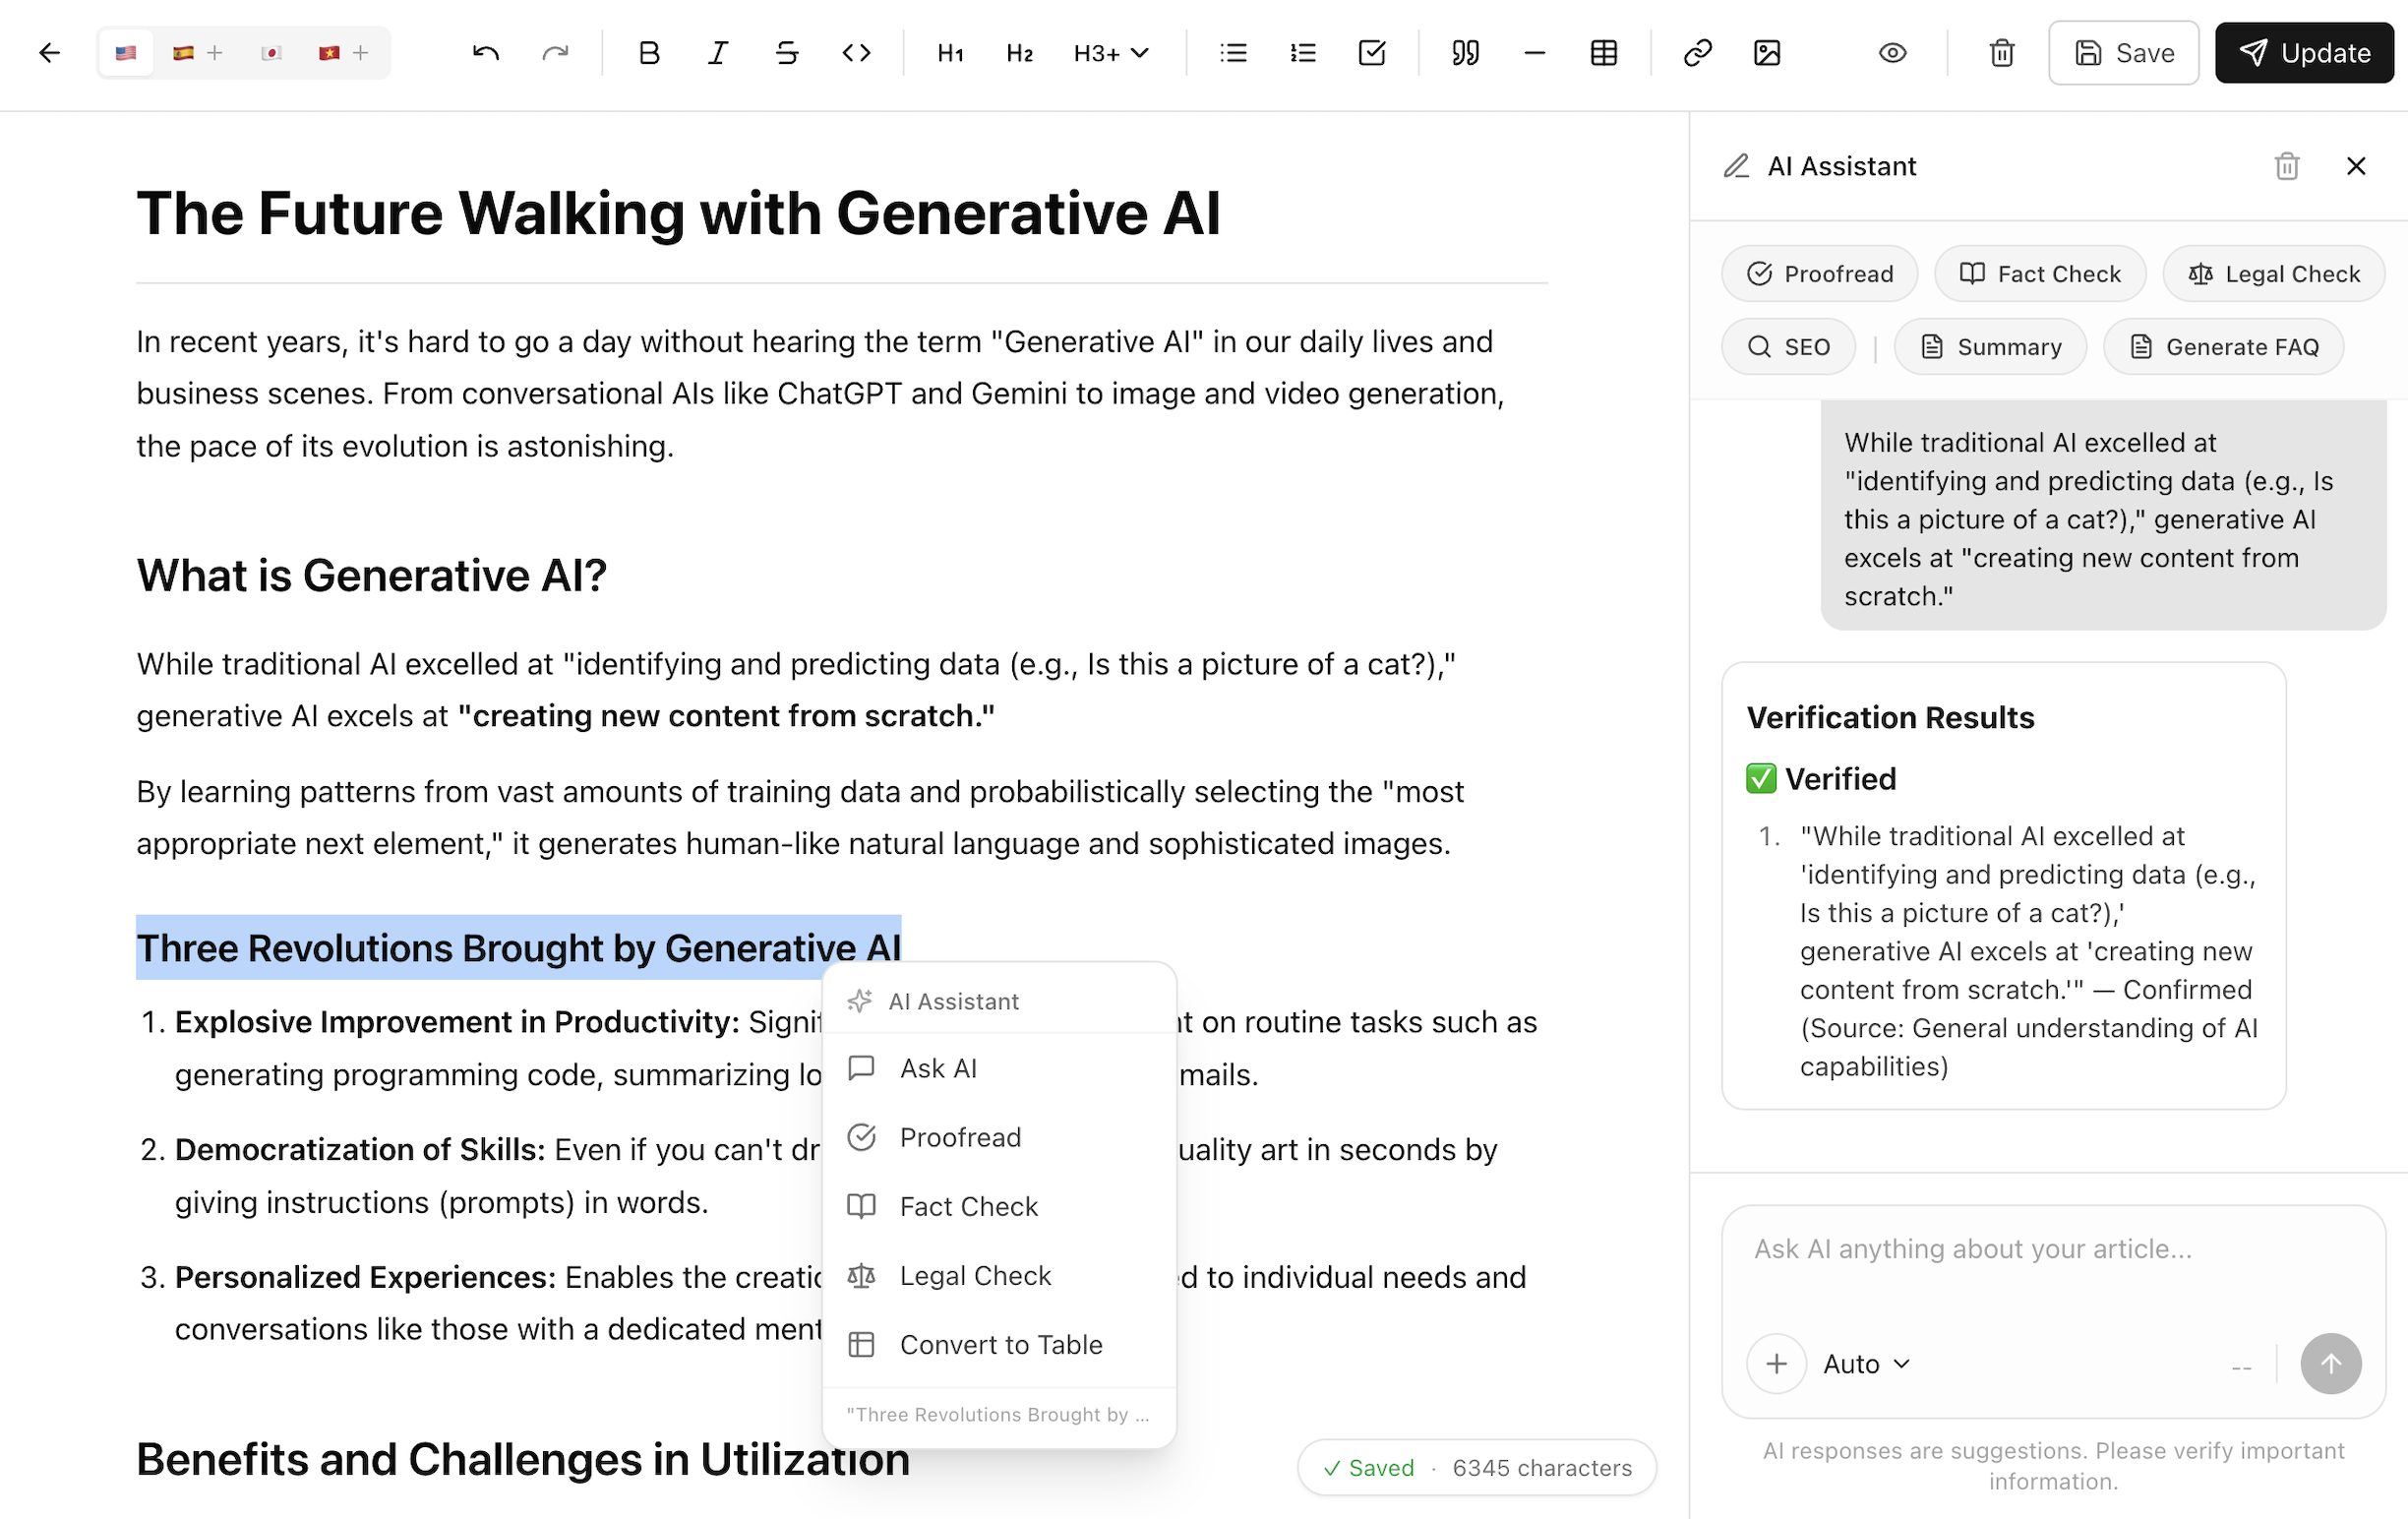Click the Verification Results heading
This screenshot has height=1519, width=2408.
pos(1890,718)
